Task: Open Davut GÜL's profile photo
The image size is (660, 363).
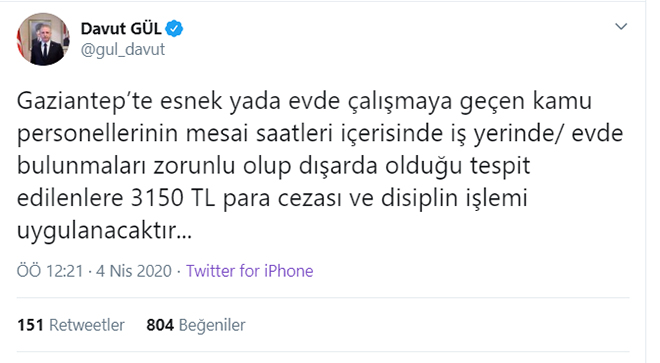Action: pyautogui.click(x=43, y=39)
